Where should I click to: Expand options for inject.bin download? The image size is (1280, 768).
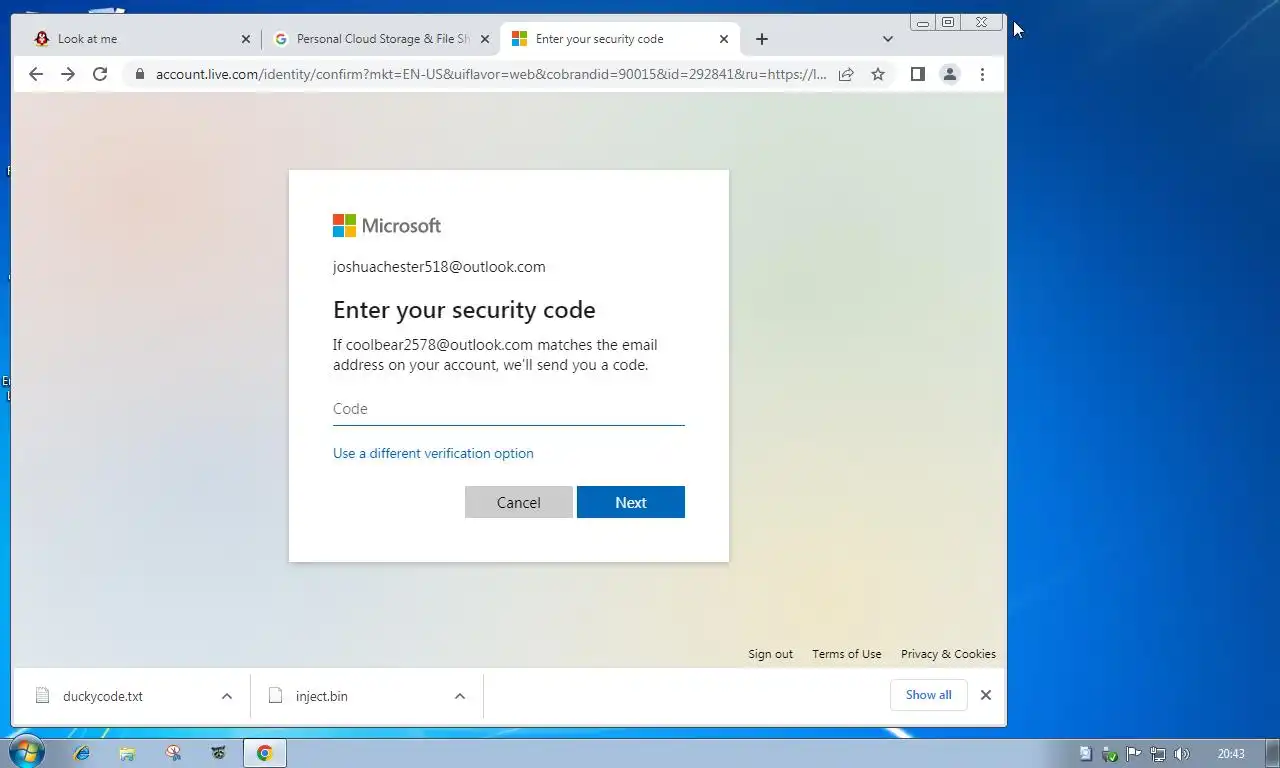pos(460,696)
